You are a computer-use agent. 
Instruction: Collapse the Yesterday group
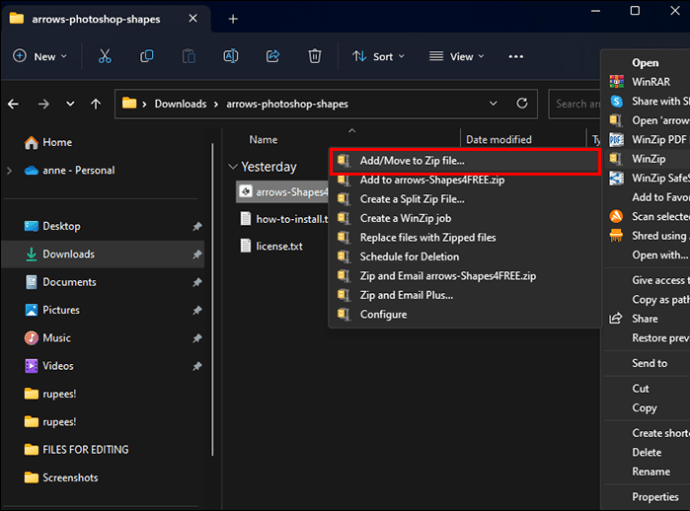(x=233, y=167)
